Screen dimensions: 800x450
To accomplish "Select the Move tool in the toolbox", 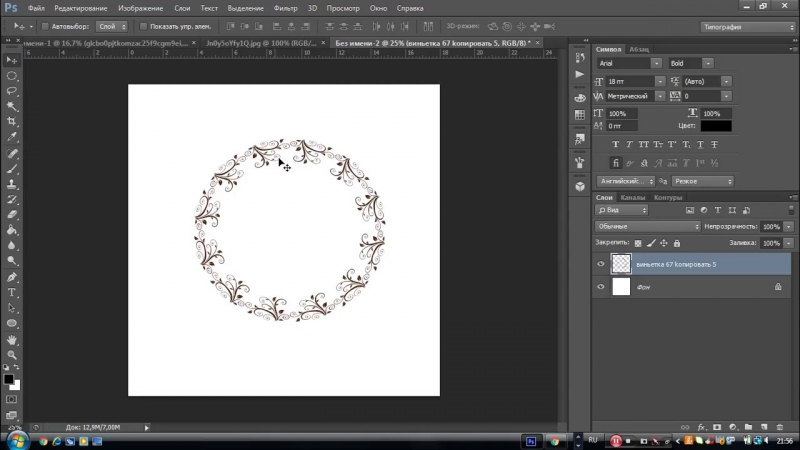I will 12,60.
